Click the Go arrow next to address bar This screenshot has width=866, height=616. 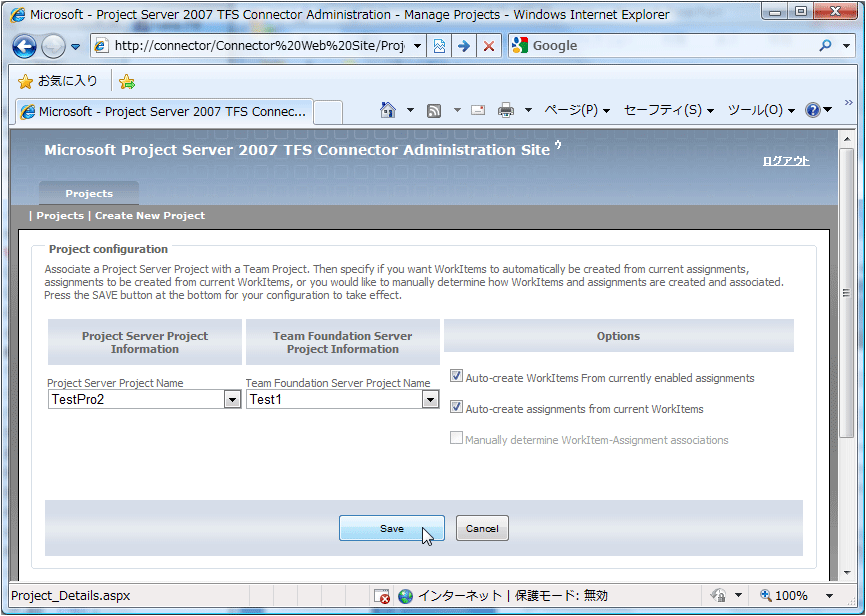(464, 46)
